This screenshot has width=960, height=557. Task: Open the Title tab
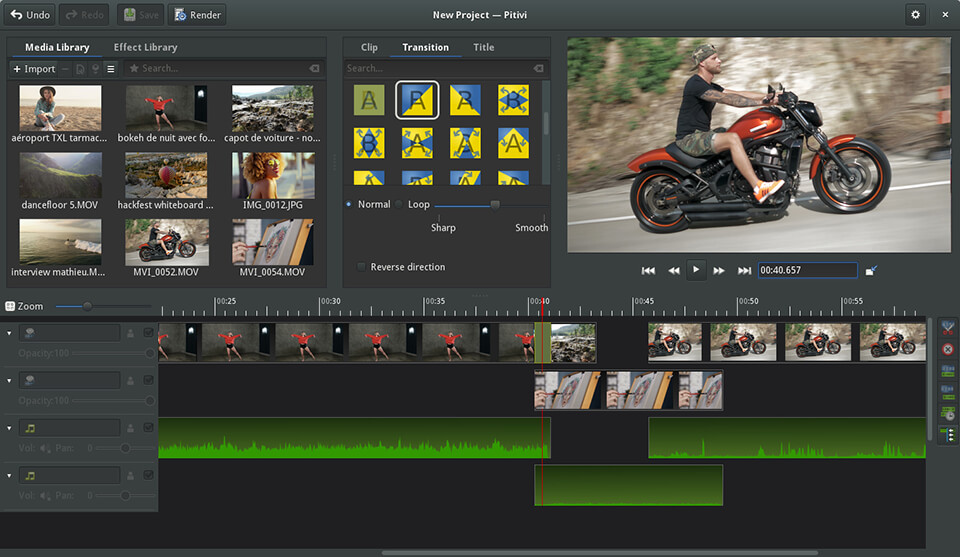pos(484,47)
